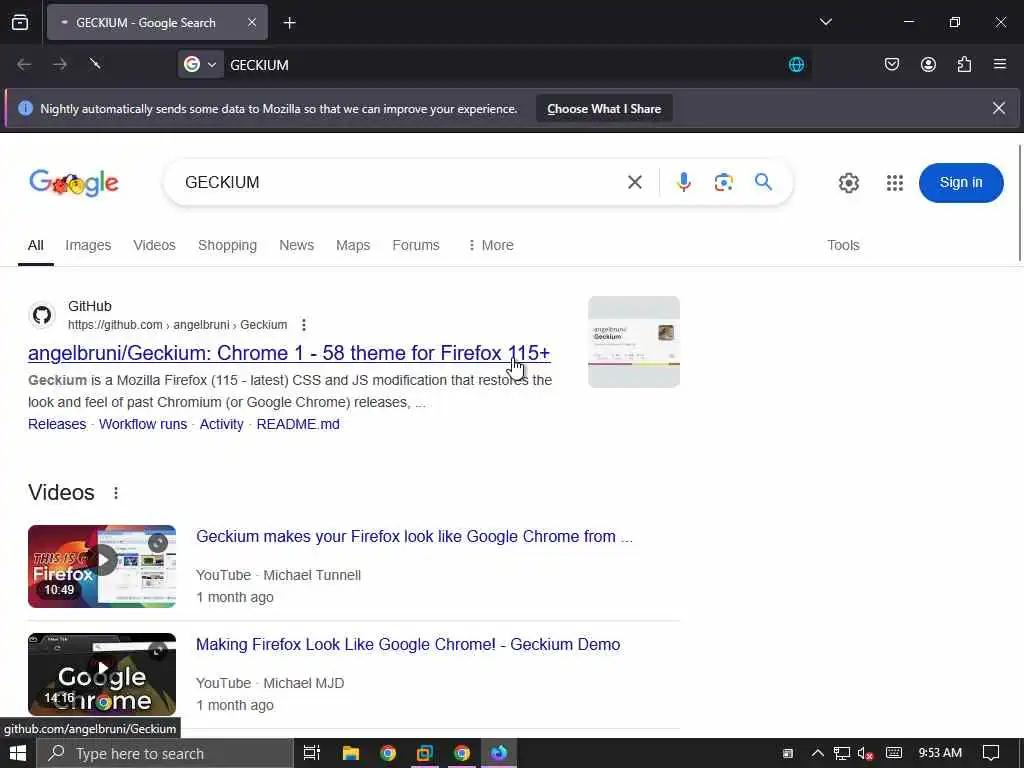Click the 9:53 AM taskbar clock
The image size is (1024, 768).
click(x=940, y=753)
